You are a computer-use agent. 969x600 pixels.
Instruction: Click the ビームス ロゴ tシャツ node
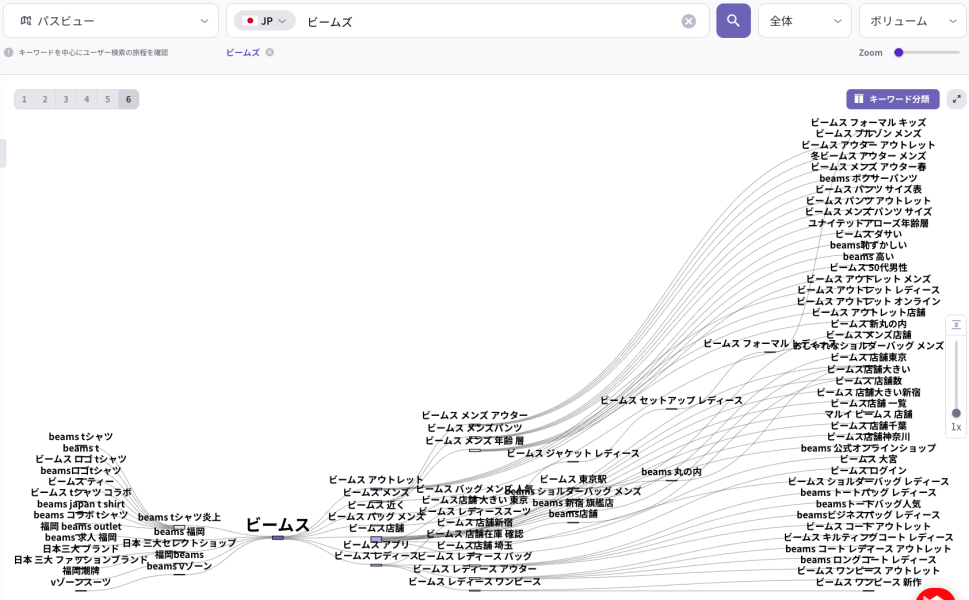(x=81, y=459)
